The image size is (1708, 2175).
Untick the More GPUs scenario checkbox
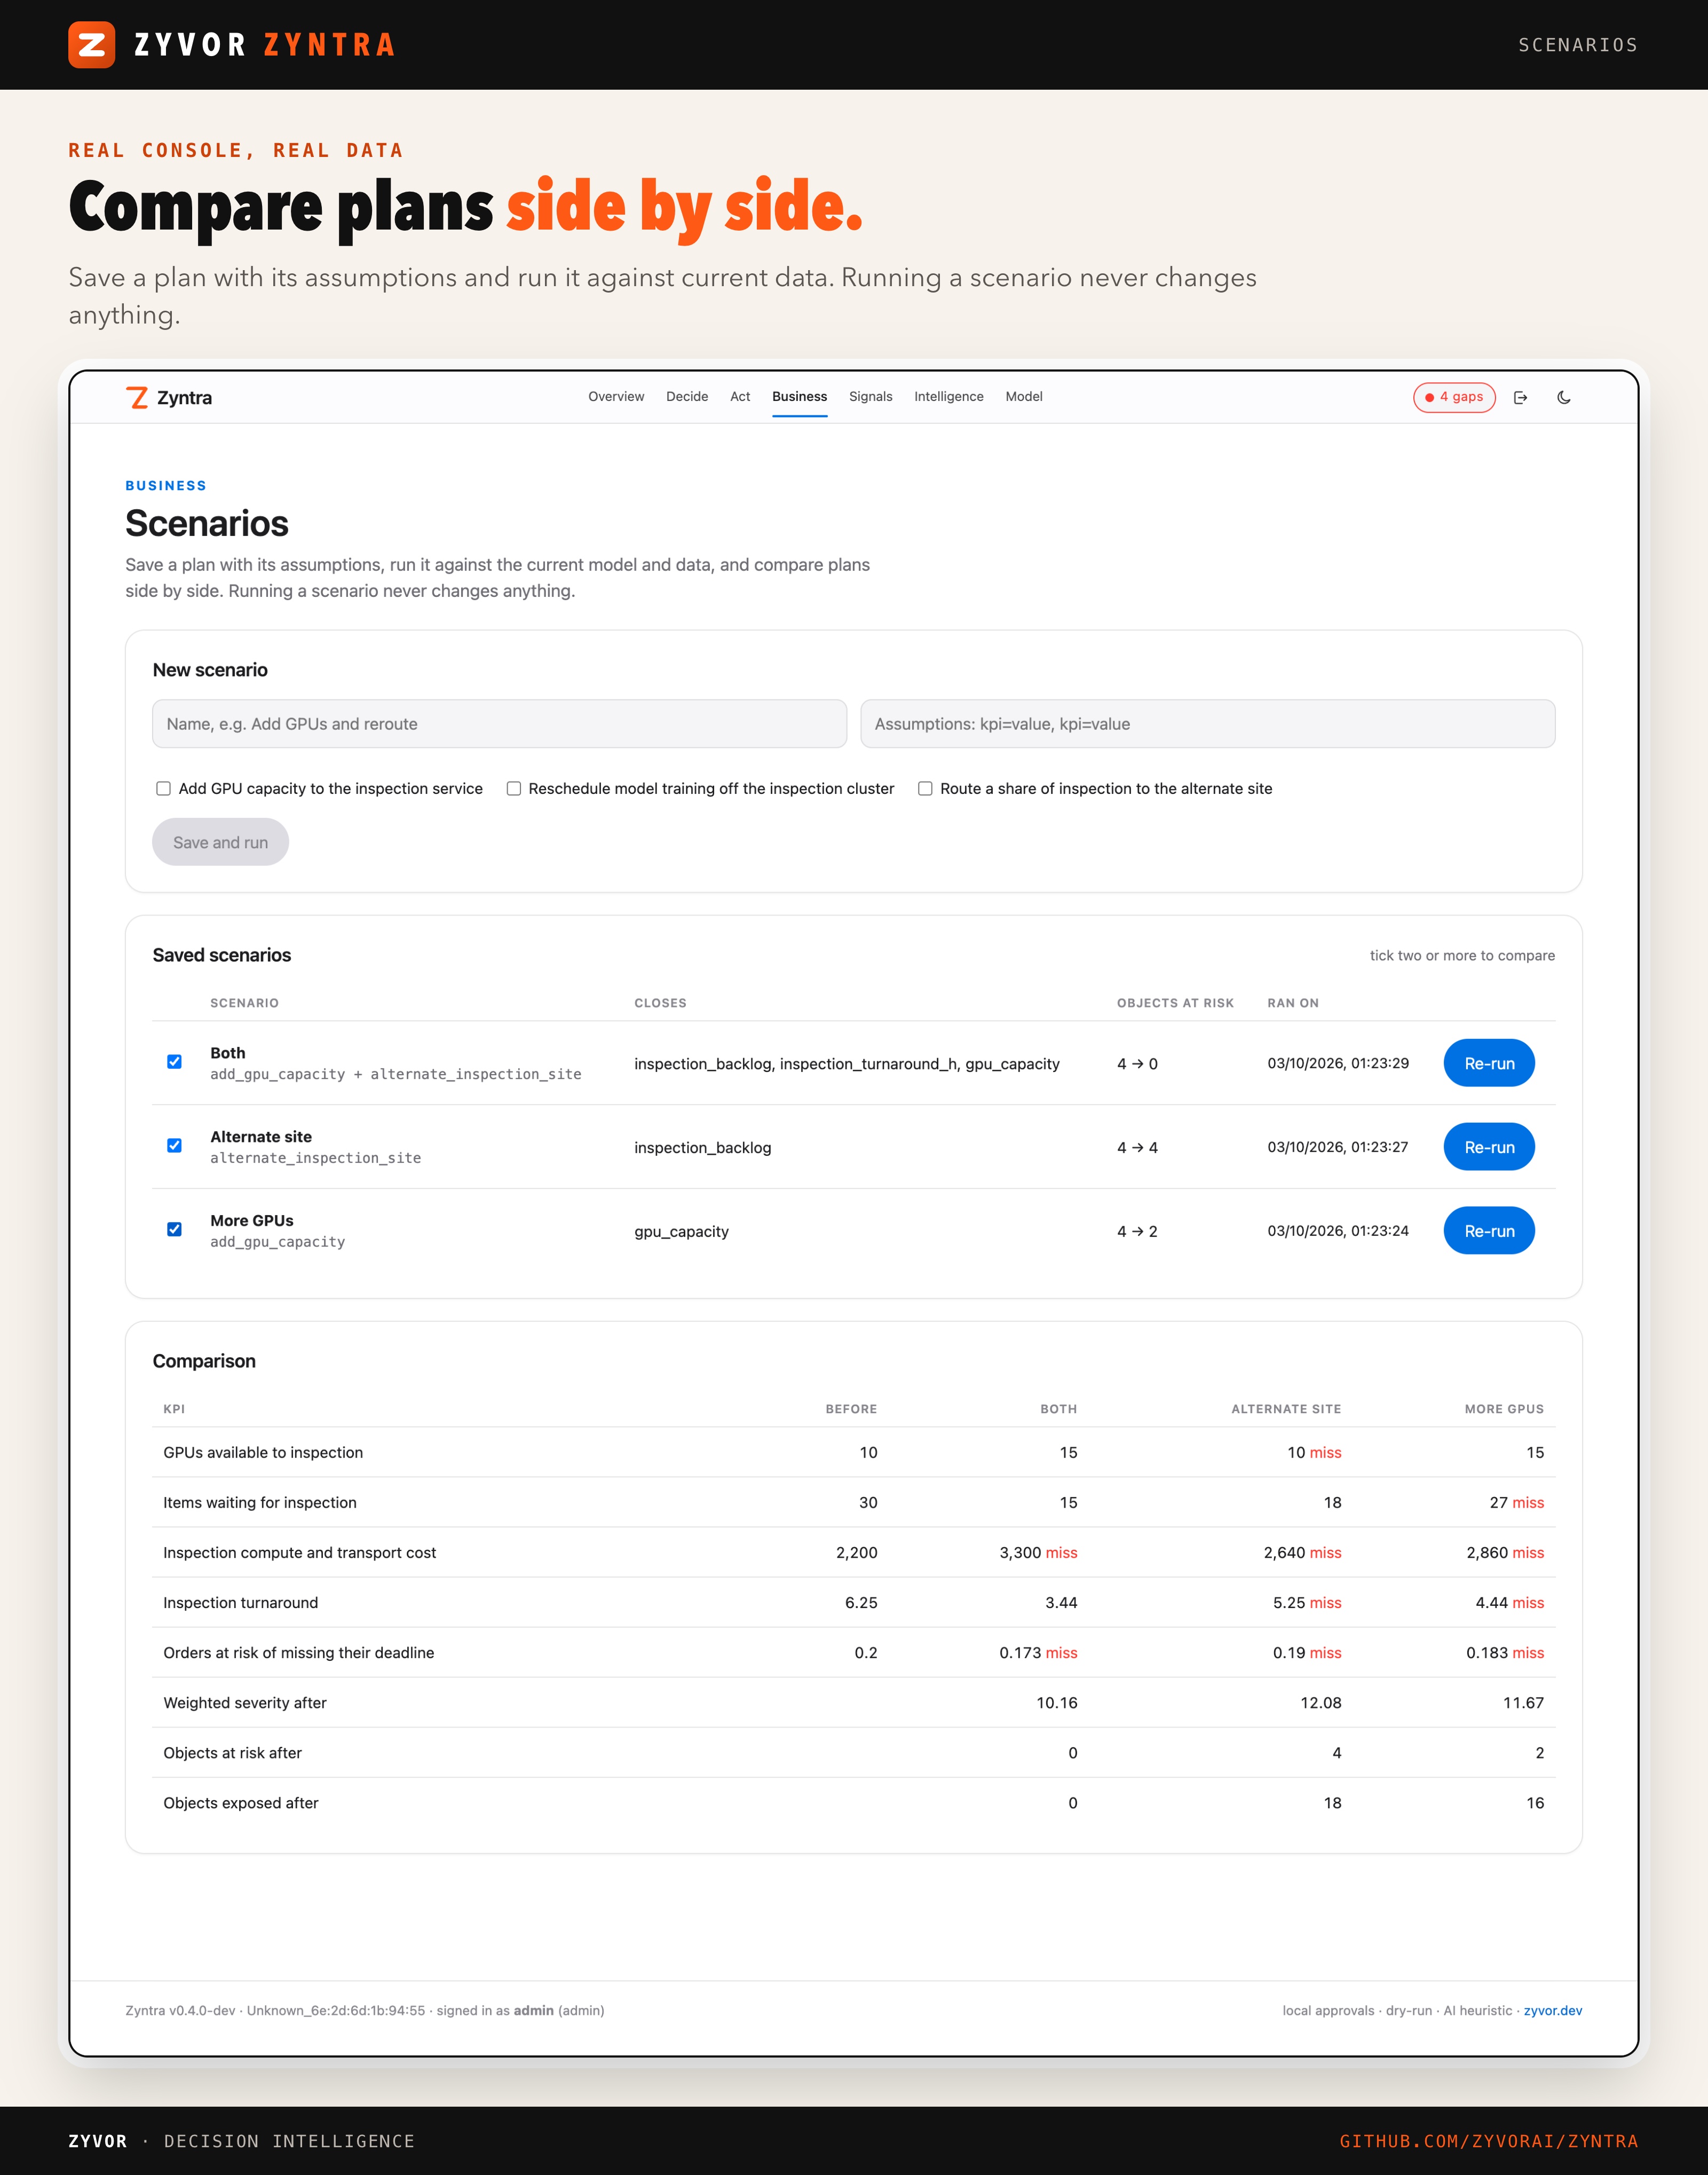174,1230
